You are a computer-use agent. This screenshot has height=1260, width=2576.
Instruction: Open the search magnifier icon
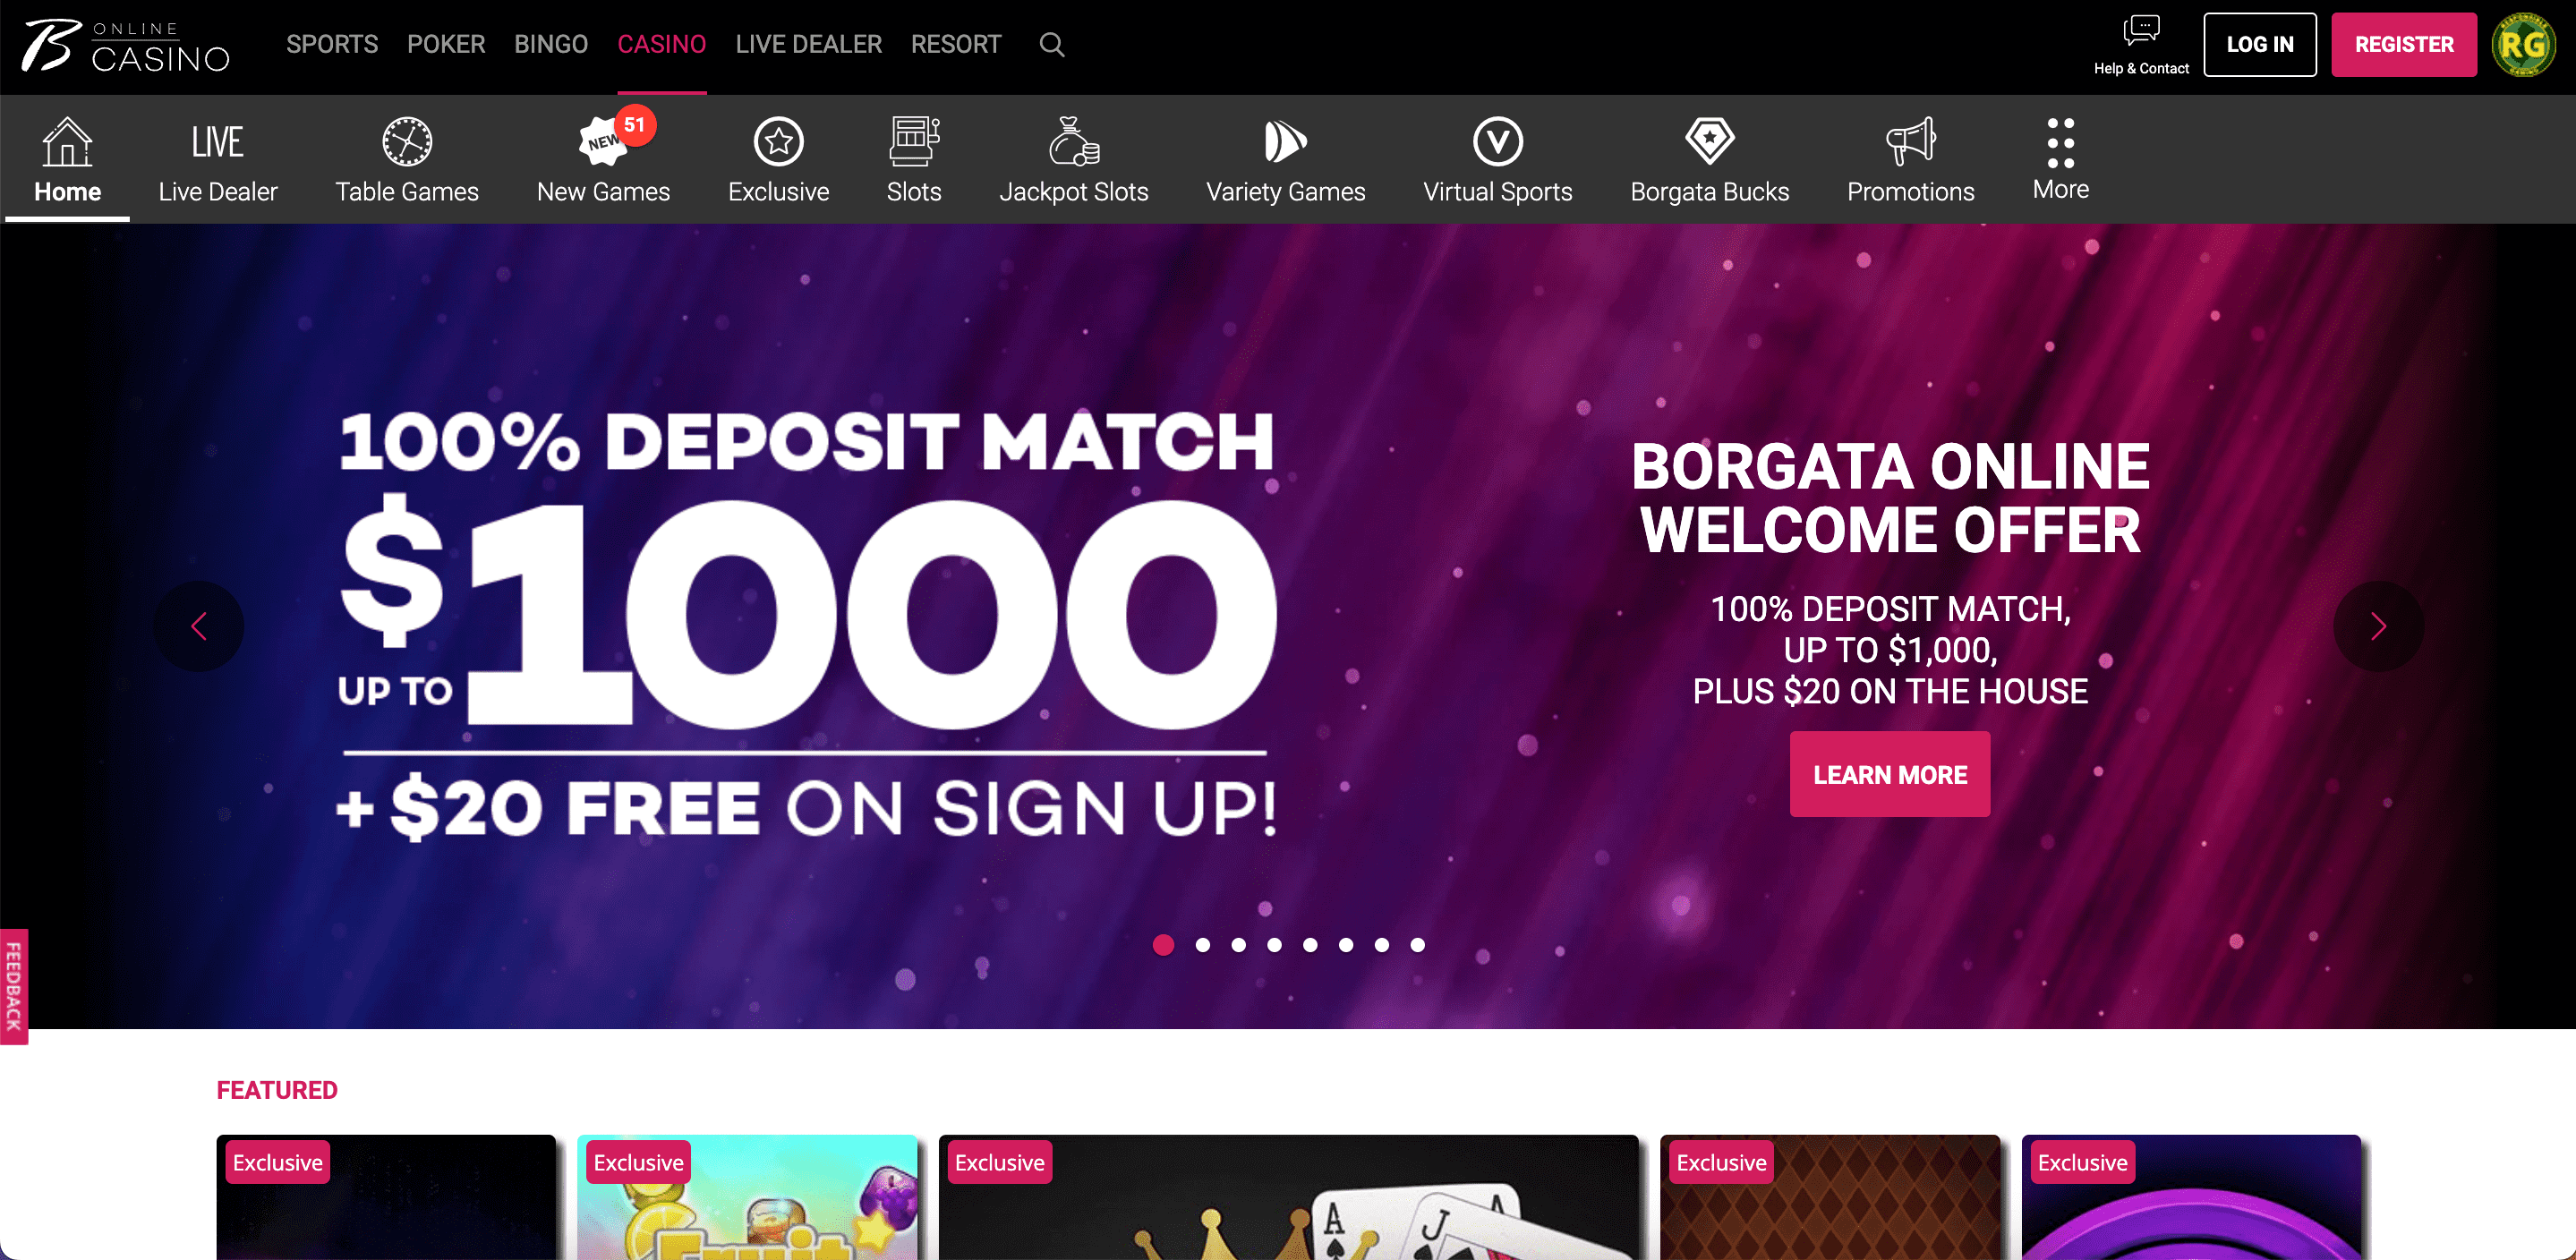[x=1051, y=45]
